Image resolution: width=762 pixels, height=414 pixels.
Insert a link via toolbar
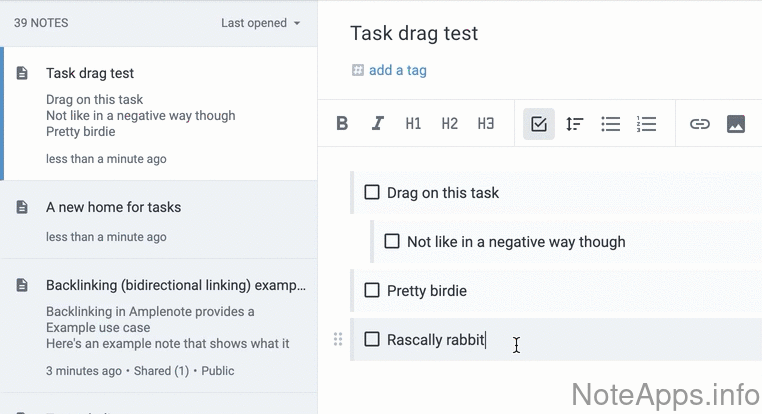(x=700, y=124)
